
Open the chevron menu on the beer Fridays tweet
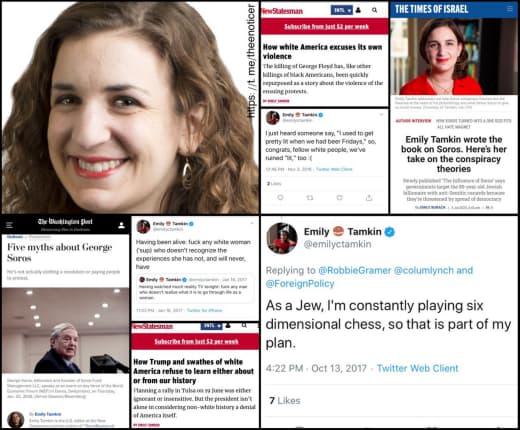[x=381, y=115]
